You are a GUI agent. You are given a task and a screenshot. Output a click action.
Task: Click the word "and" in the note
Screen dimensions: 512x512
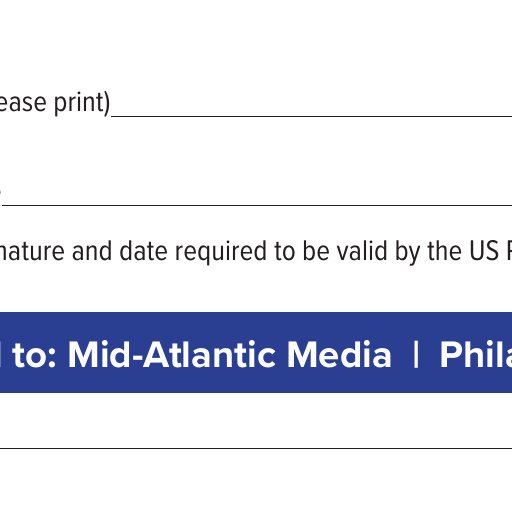[92, 251]
